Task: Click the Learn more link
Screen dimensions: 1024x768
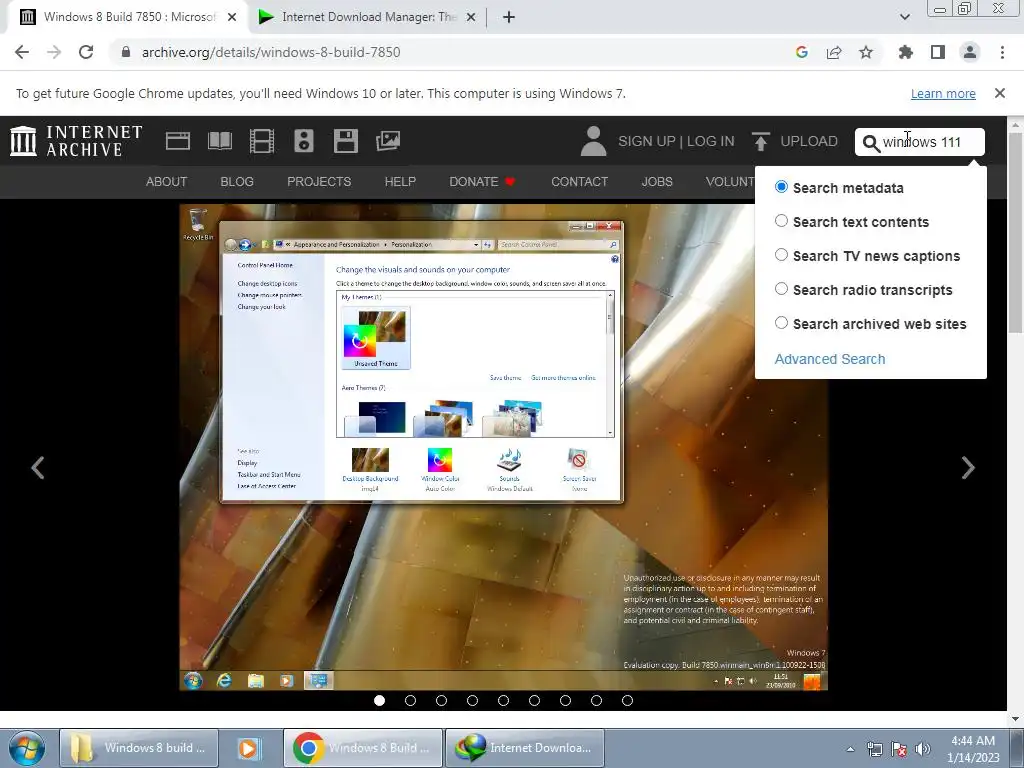Action: 943,93
